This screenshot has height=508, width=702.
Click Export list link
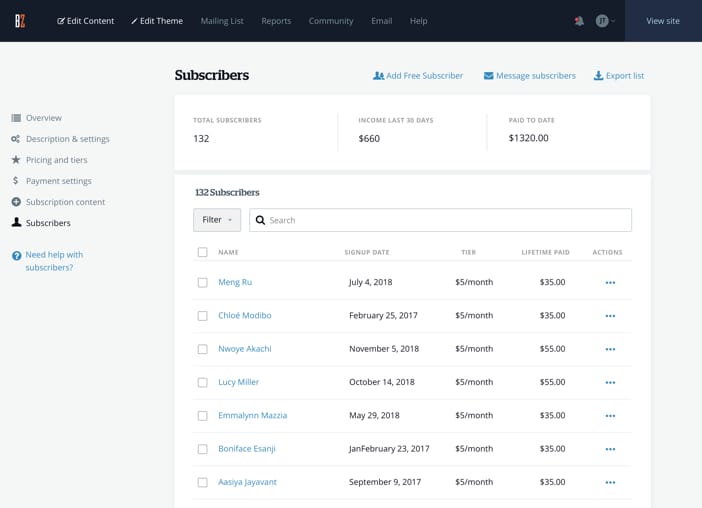pyautogui.click(x=619, y=76)
